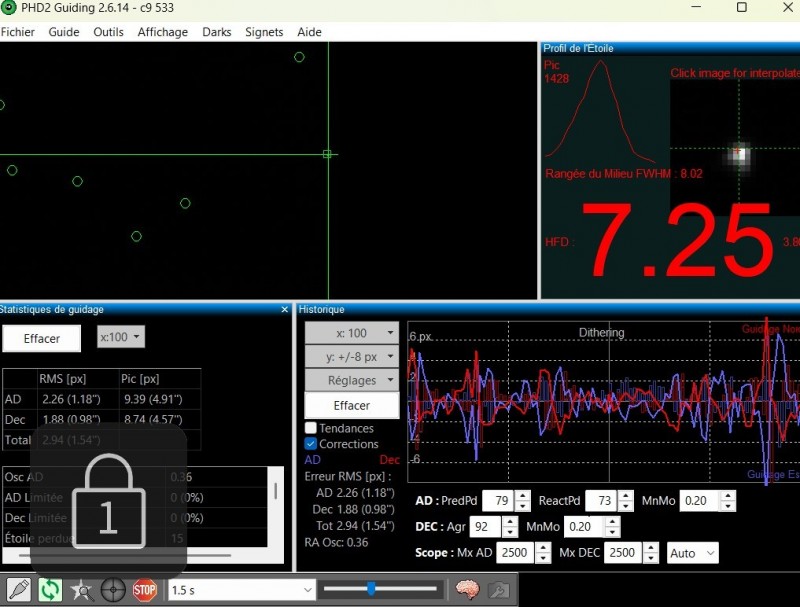The image size is (800, 607).
Task: Click the DEC Agr spinner arrows
Action: (510, 527)
